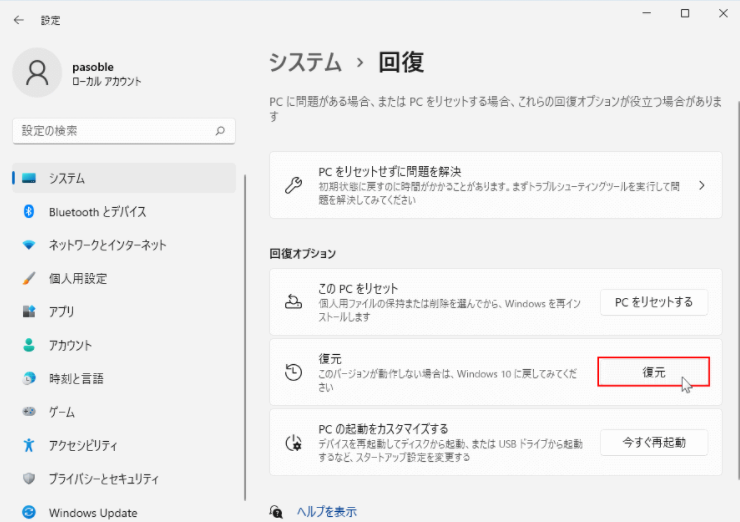Image resolution: width=740 pixels, height=522 pixels.
Task: Open ゲーム settings section
Action: tap(62, 412)
